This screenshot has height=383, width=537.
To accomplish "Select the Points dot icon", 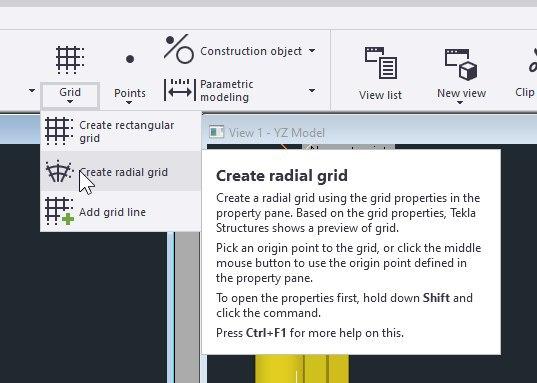I will pos(130,59).
